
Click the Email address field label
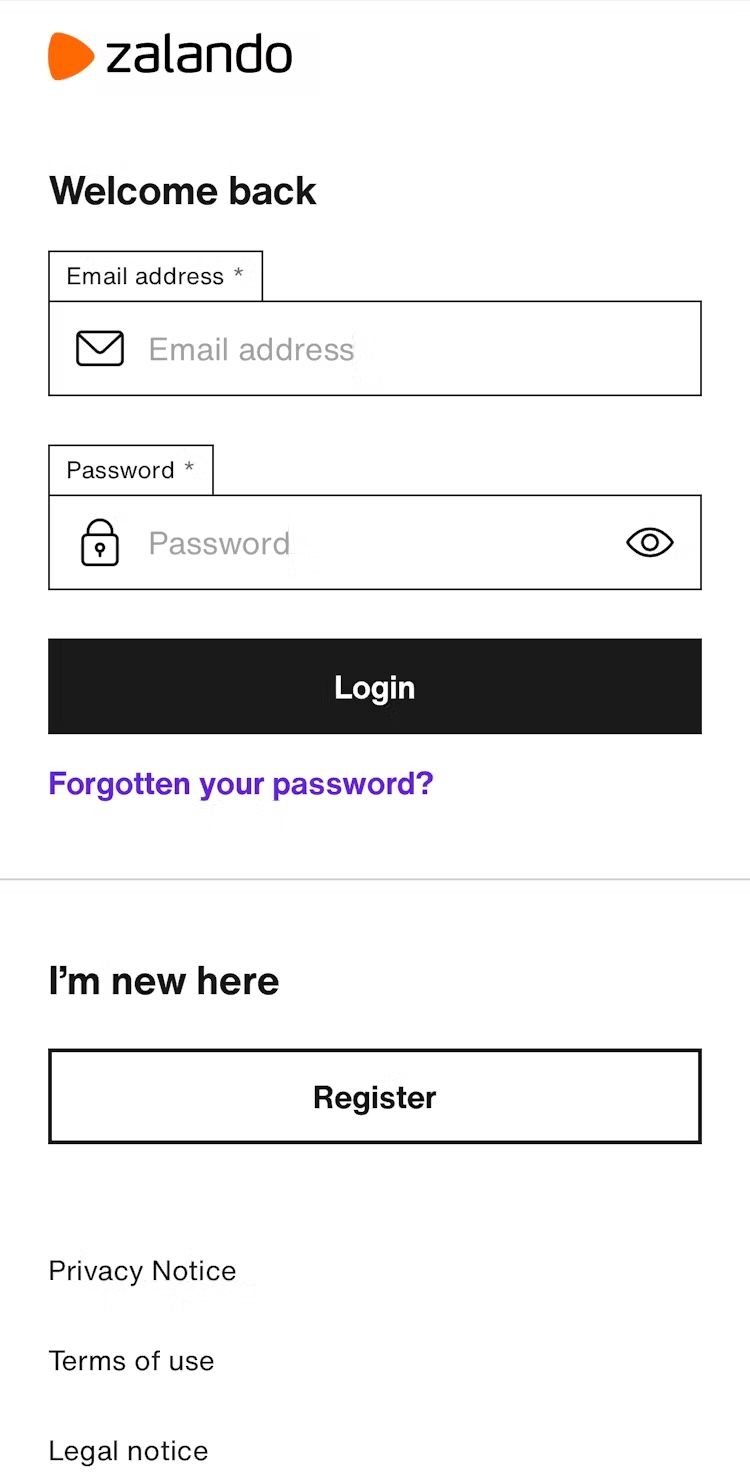click(145, 277)
